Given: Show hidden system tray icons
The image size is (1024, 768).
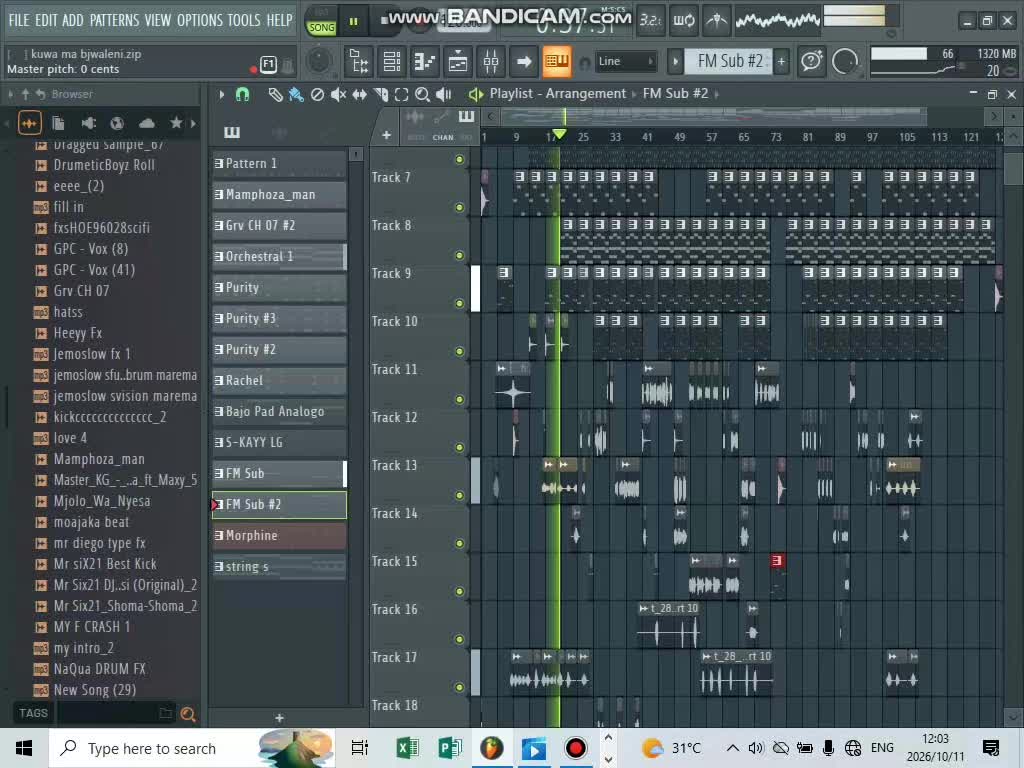Looking at the screenshot, I should pyautogui.click(x=733, y=748).
